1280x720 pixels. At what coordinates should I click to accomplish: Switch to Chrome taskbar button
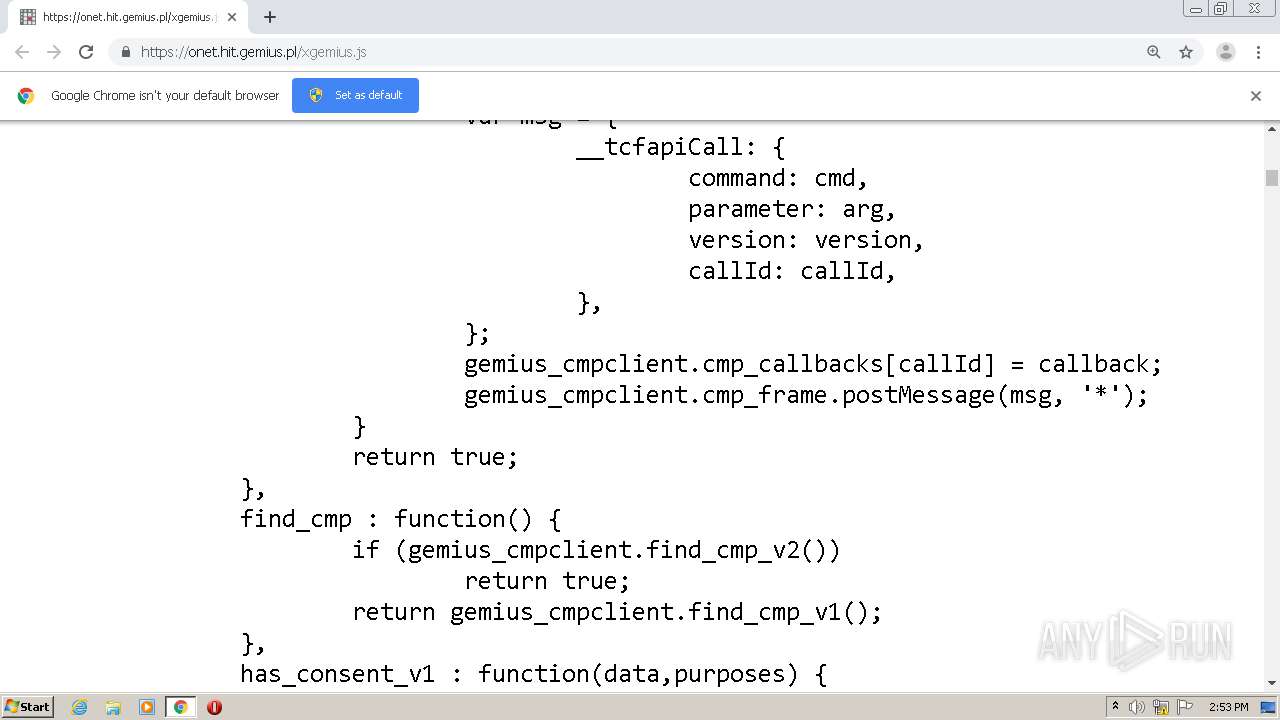pyautogui.click(x=180, y=707)
